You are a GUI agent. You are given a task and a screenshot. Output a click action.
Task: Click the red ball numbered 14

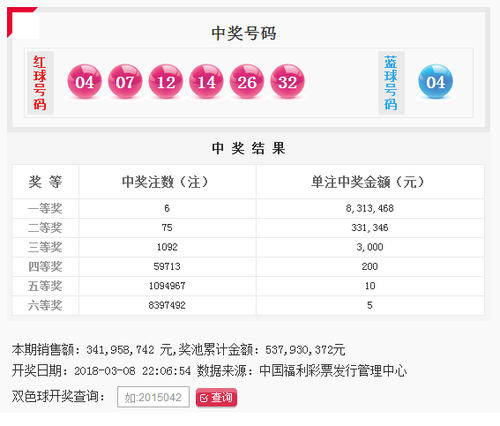click(x=206, y=82)
